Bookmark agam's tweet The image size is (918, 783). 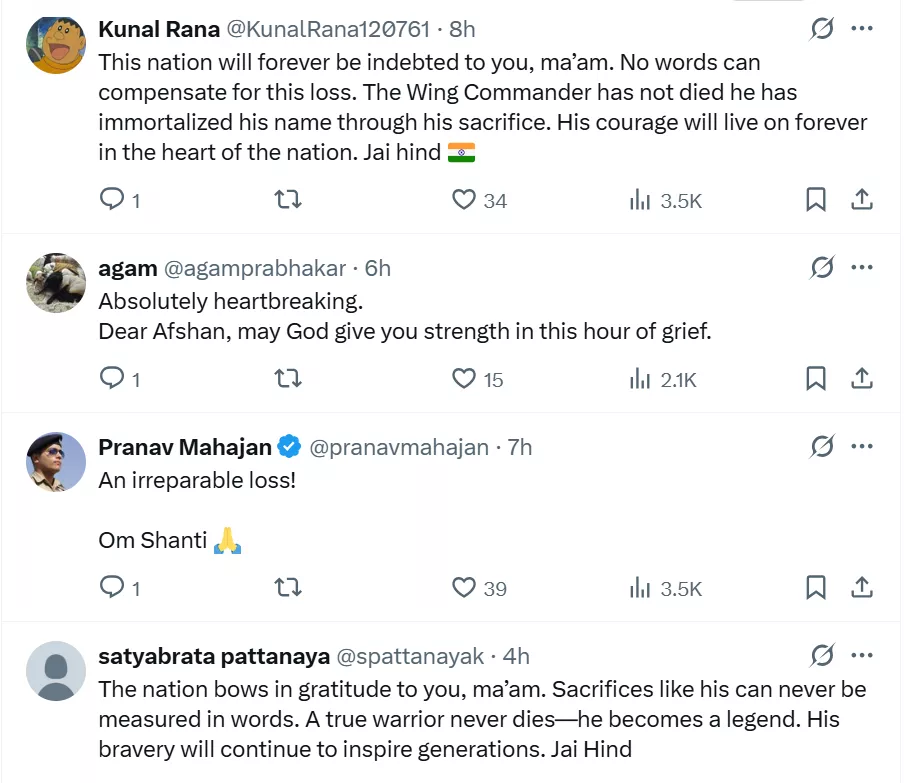click(816, 378)
